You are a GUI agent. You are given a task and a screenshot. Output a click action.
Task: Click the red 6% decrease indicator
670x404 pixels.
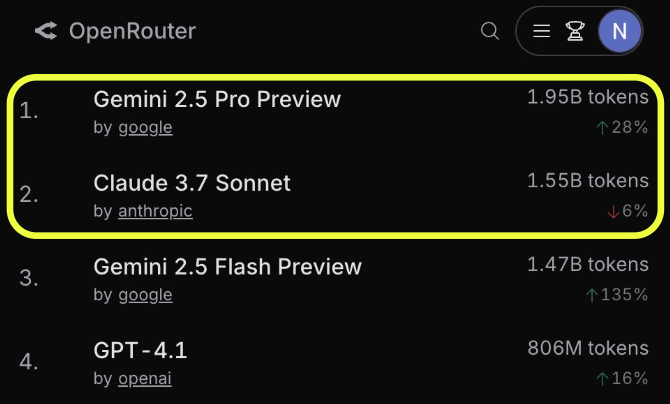click(x=627, y=211)
